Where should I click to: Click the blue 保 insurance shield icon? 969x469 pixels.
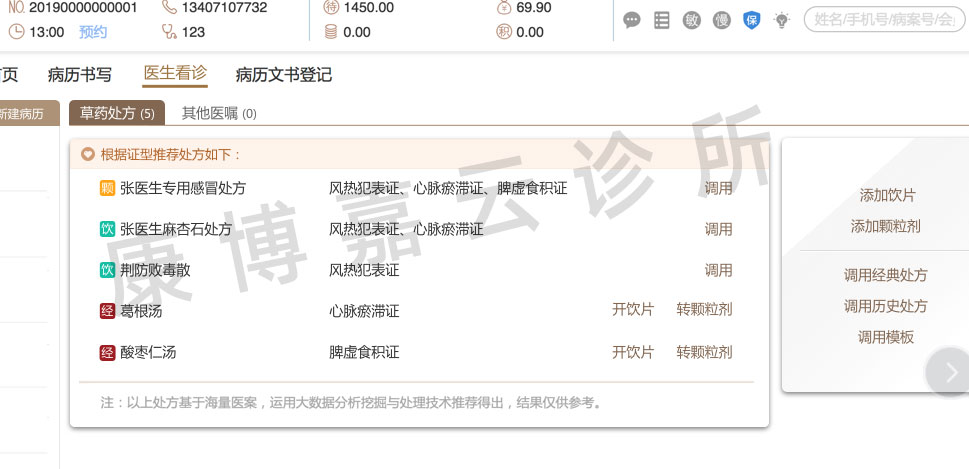pos(752,20)
